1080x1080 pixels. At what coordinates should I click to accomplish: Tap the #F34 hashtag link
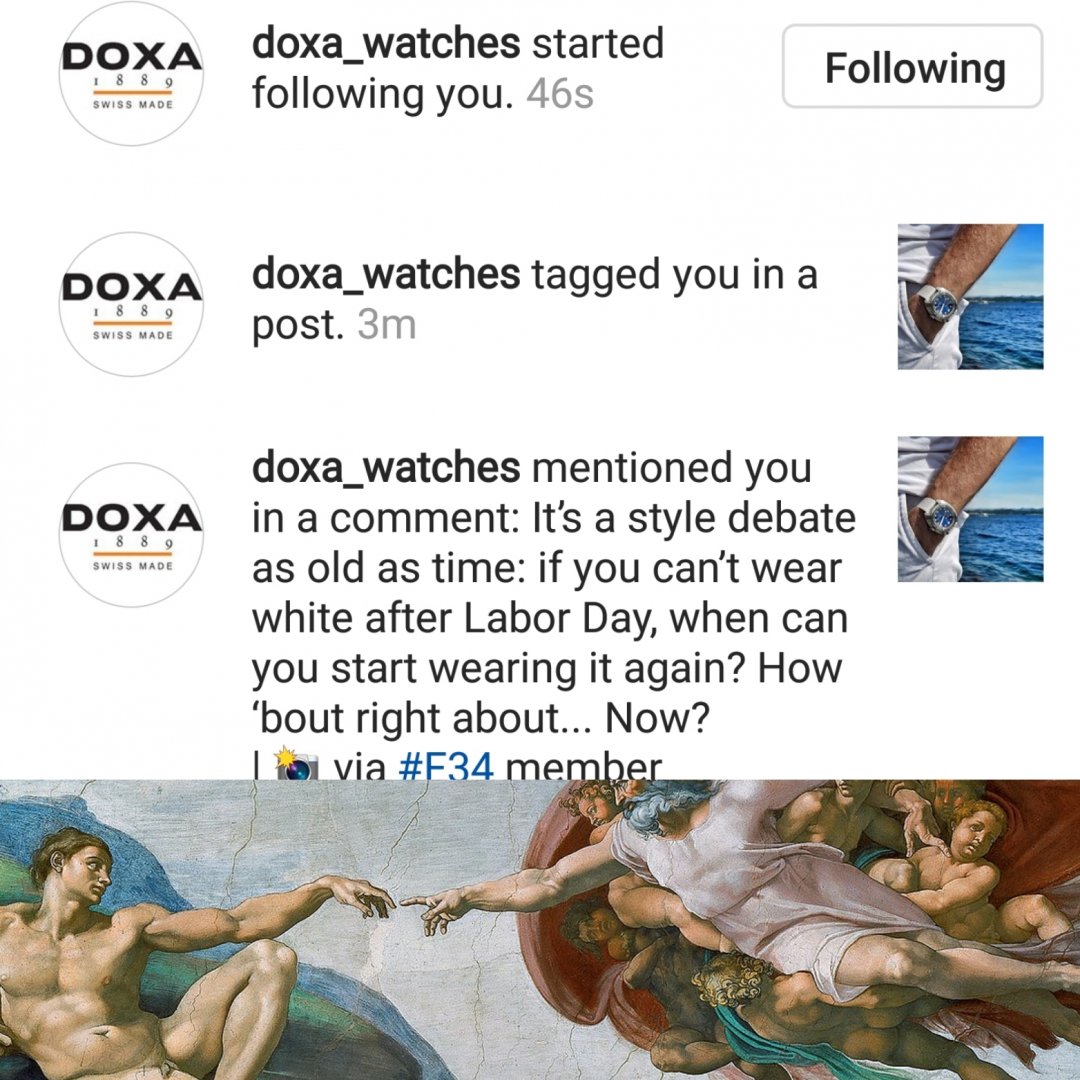[446, 766]
